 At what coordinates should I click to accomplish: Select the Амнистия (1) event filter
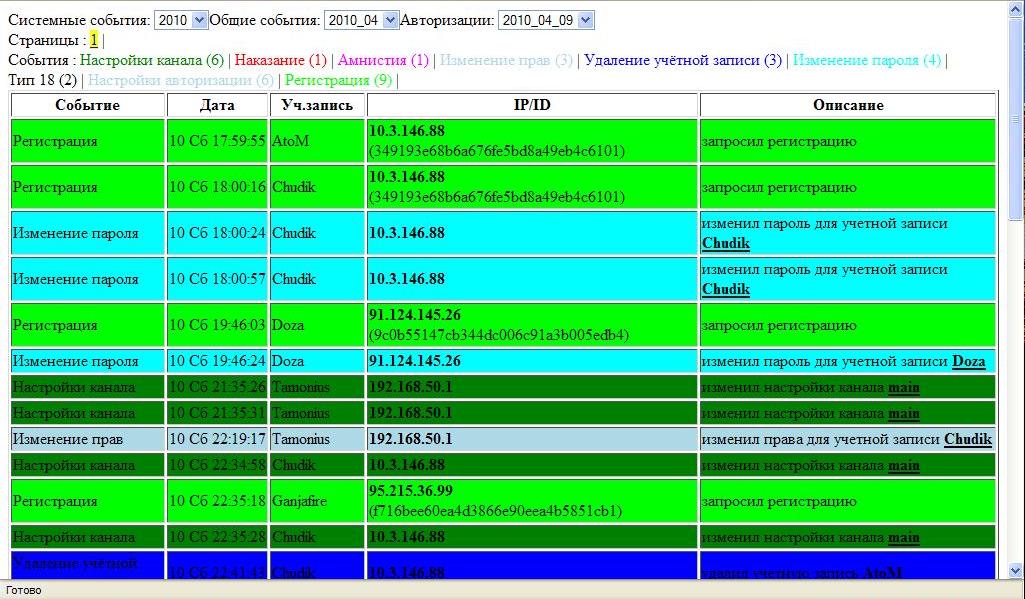click(383, 60)
